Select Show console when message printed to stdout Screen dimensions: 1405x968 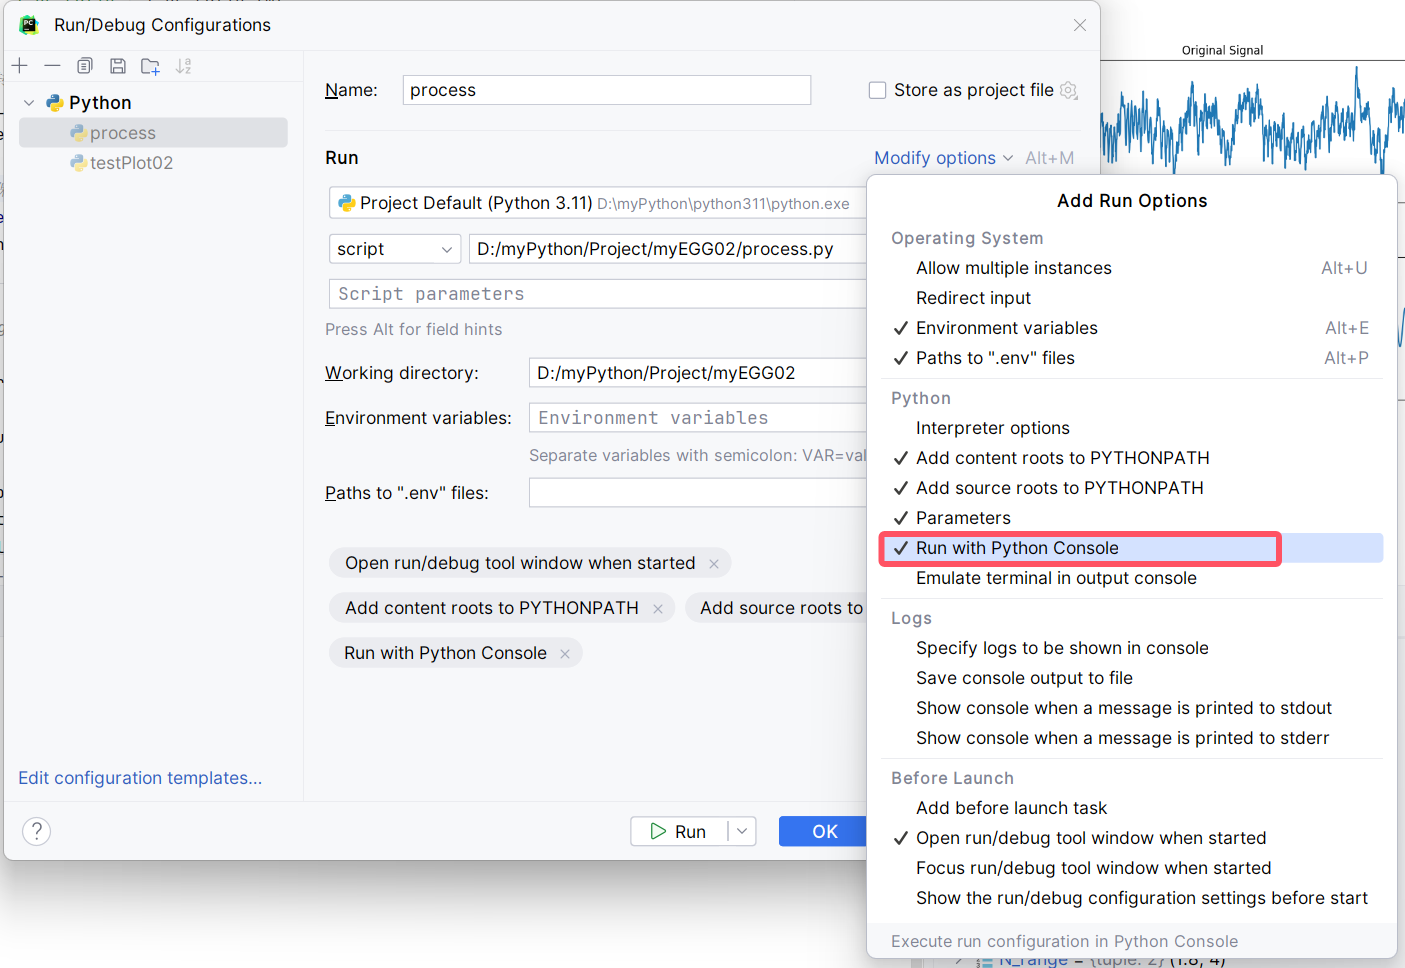tap(1132, 708)
